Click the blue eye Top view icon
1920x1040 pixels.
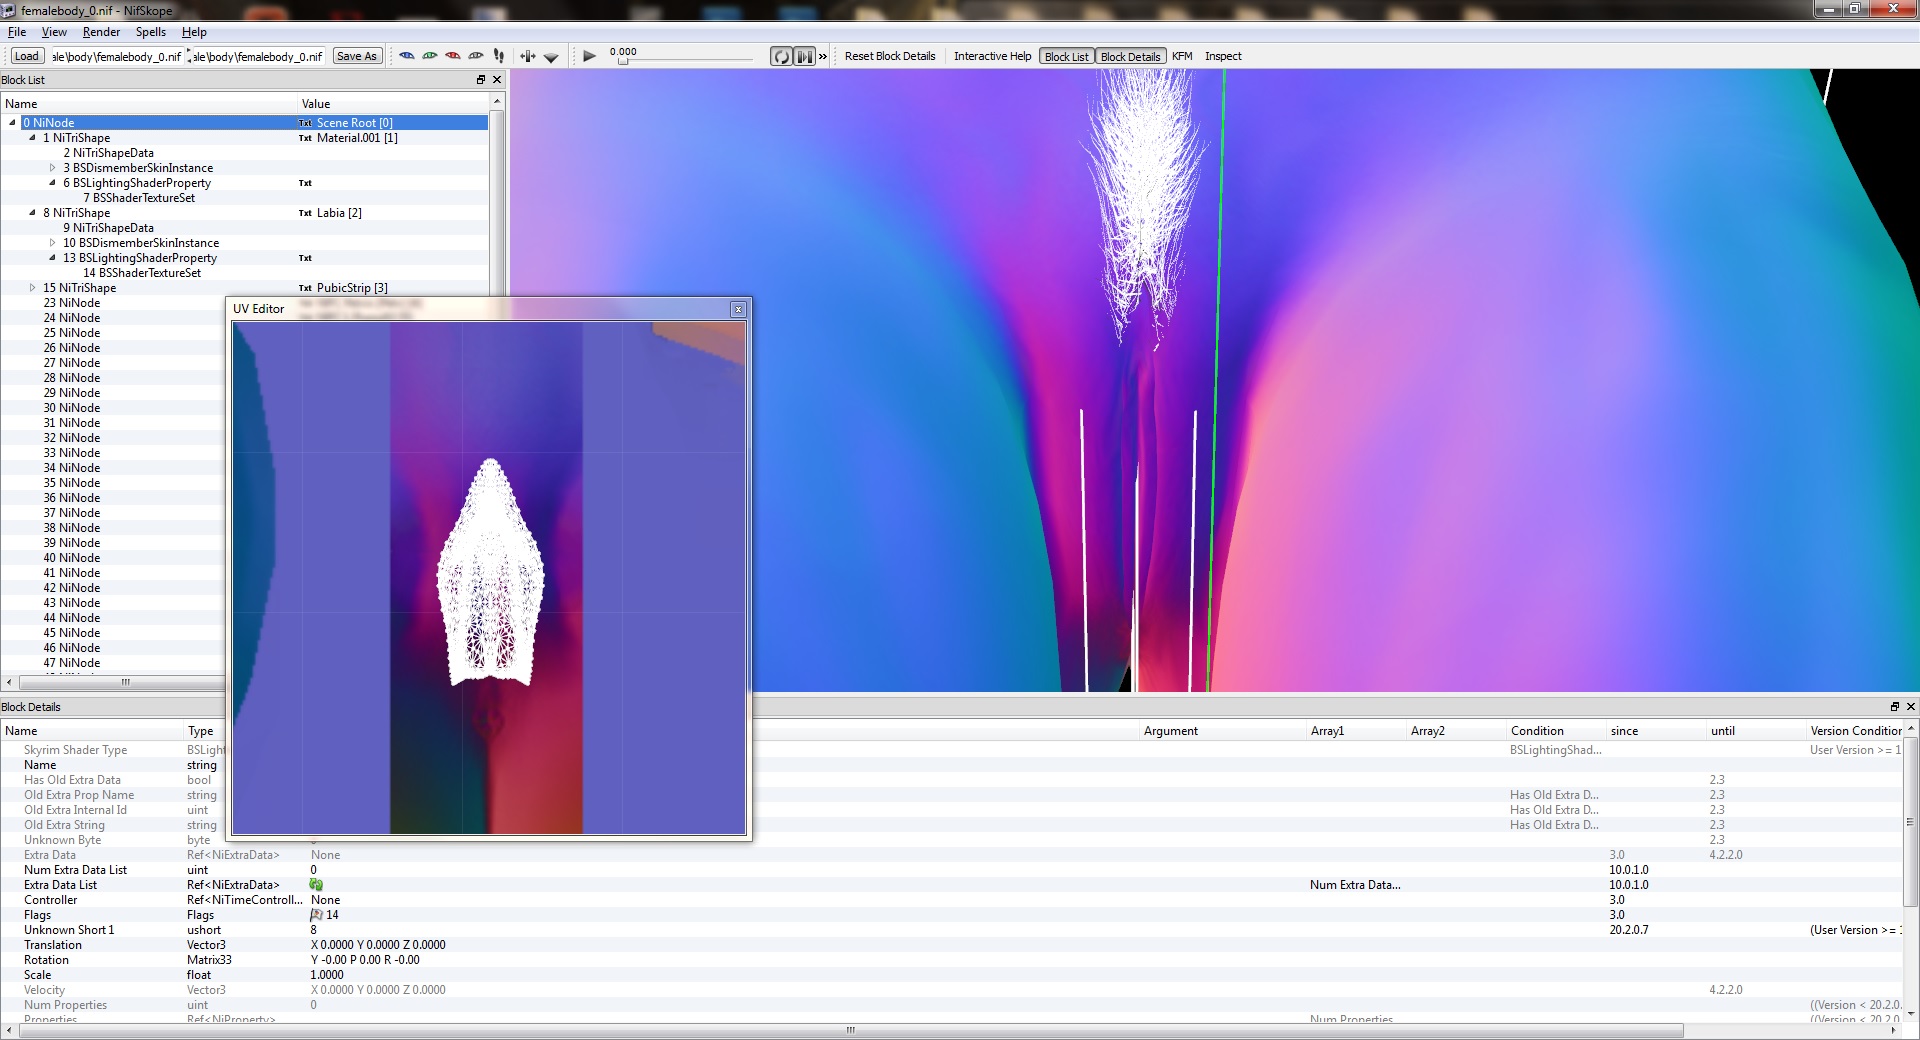pos(407,56)
